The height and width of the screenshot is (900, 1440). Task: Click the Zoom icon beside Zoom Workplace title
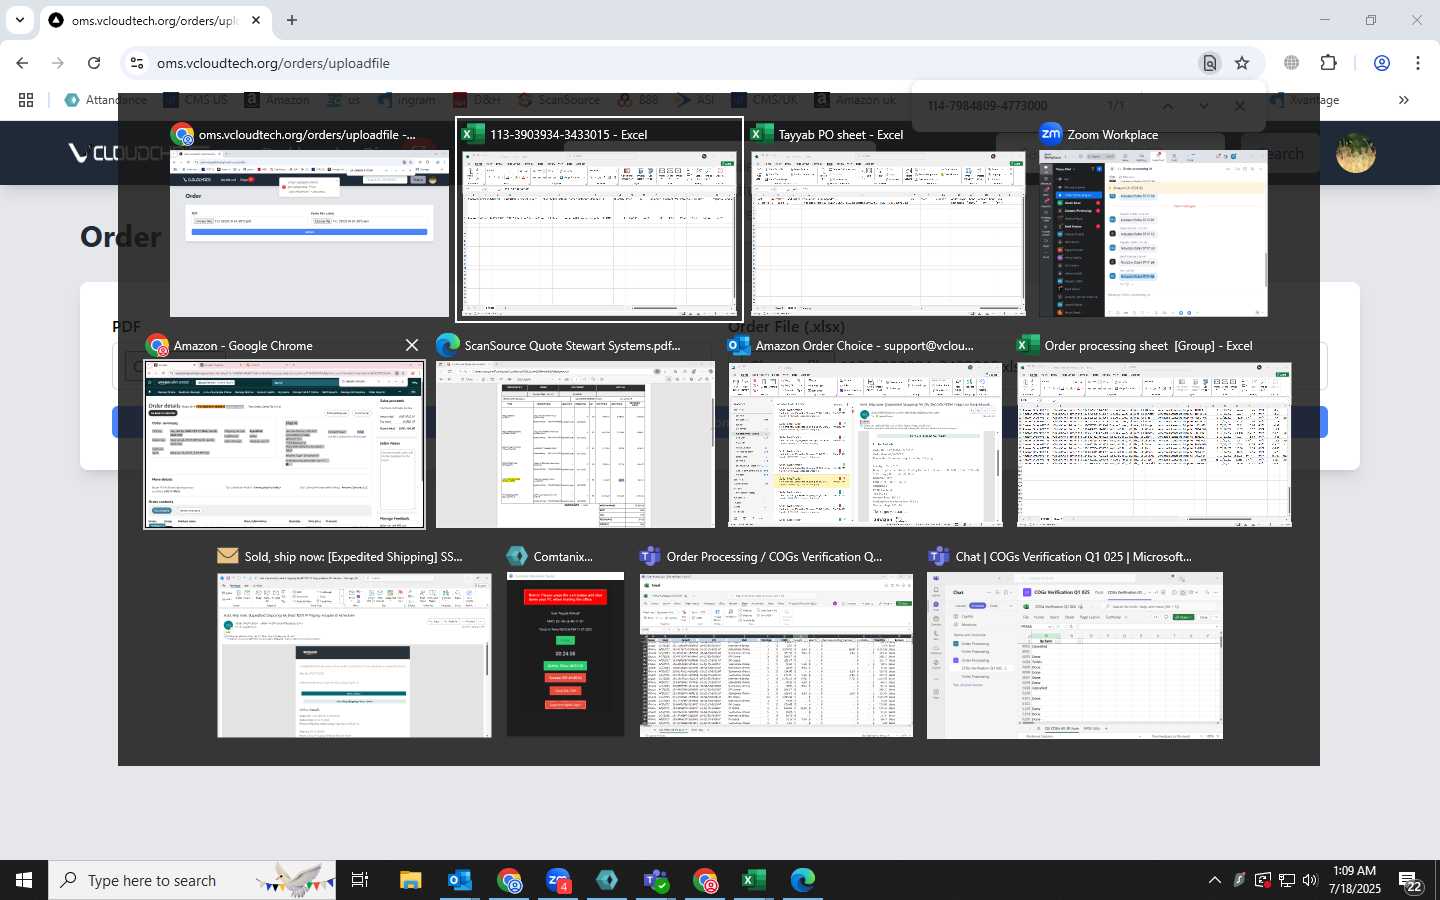pos(1051,134)
